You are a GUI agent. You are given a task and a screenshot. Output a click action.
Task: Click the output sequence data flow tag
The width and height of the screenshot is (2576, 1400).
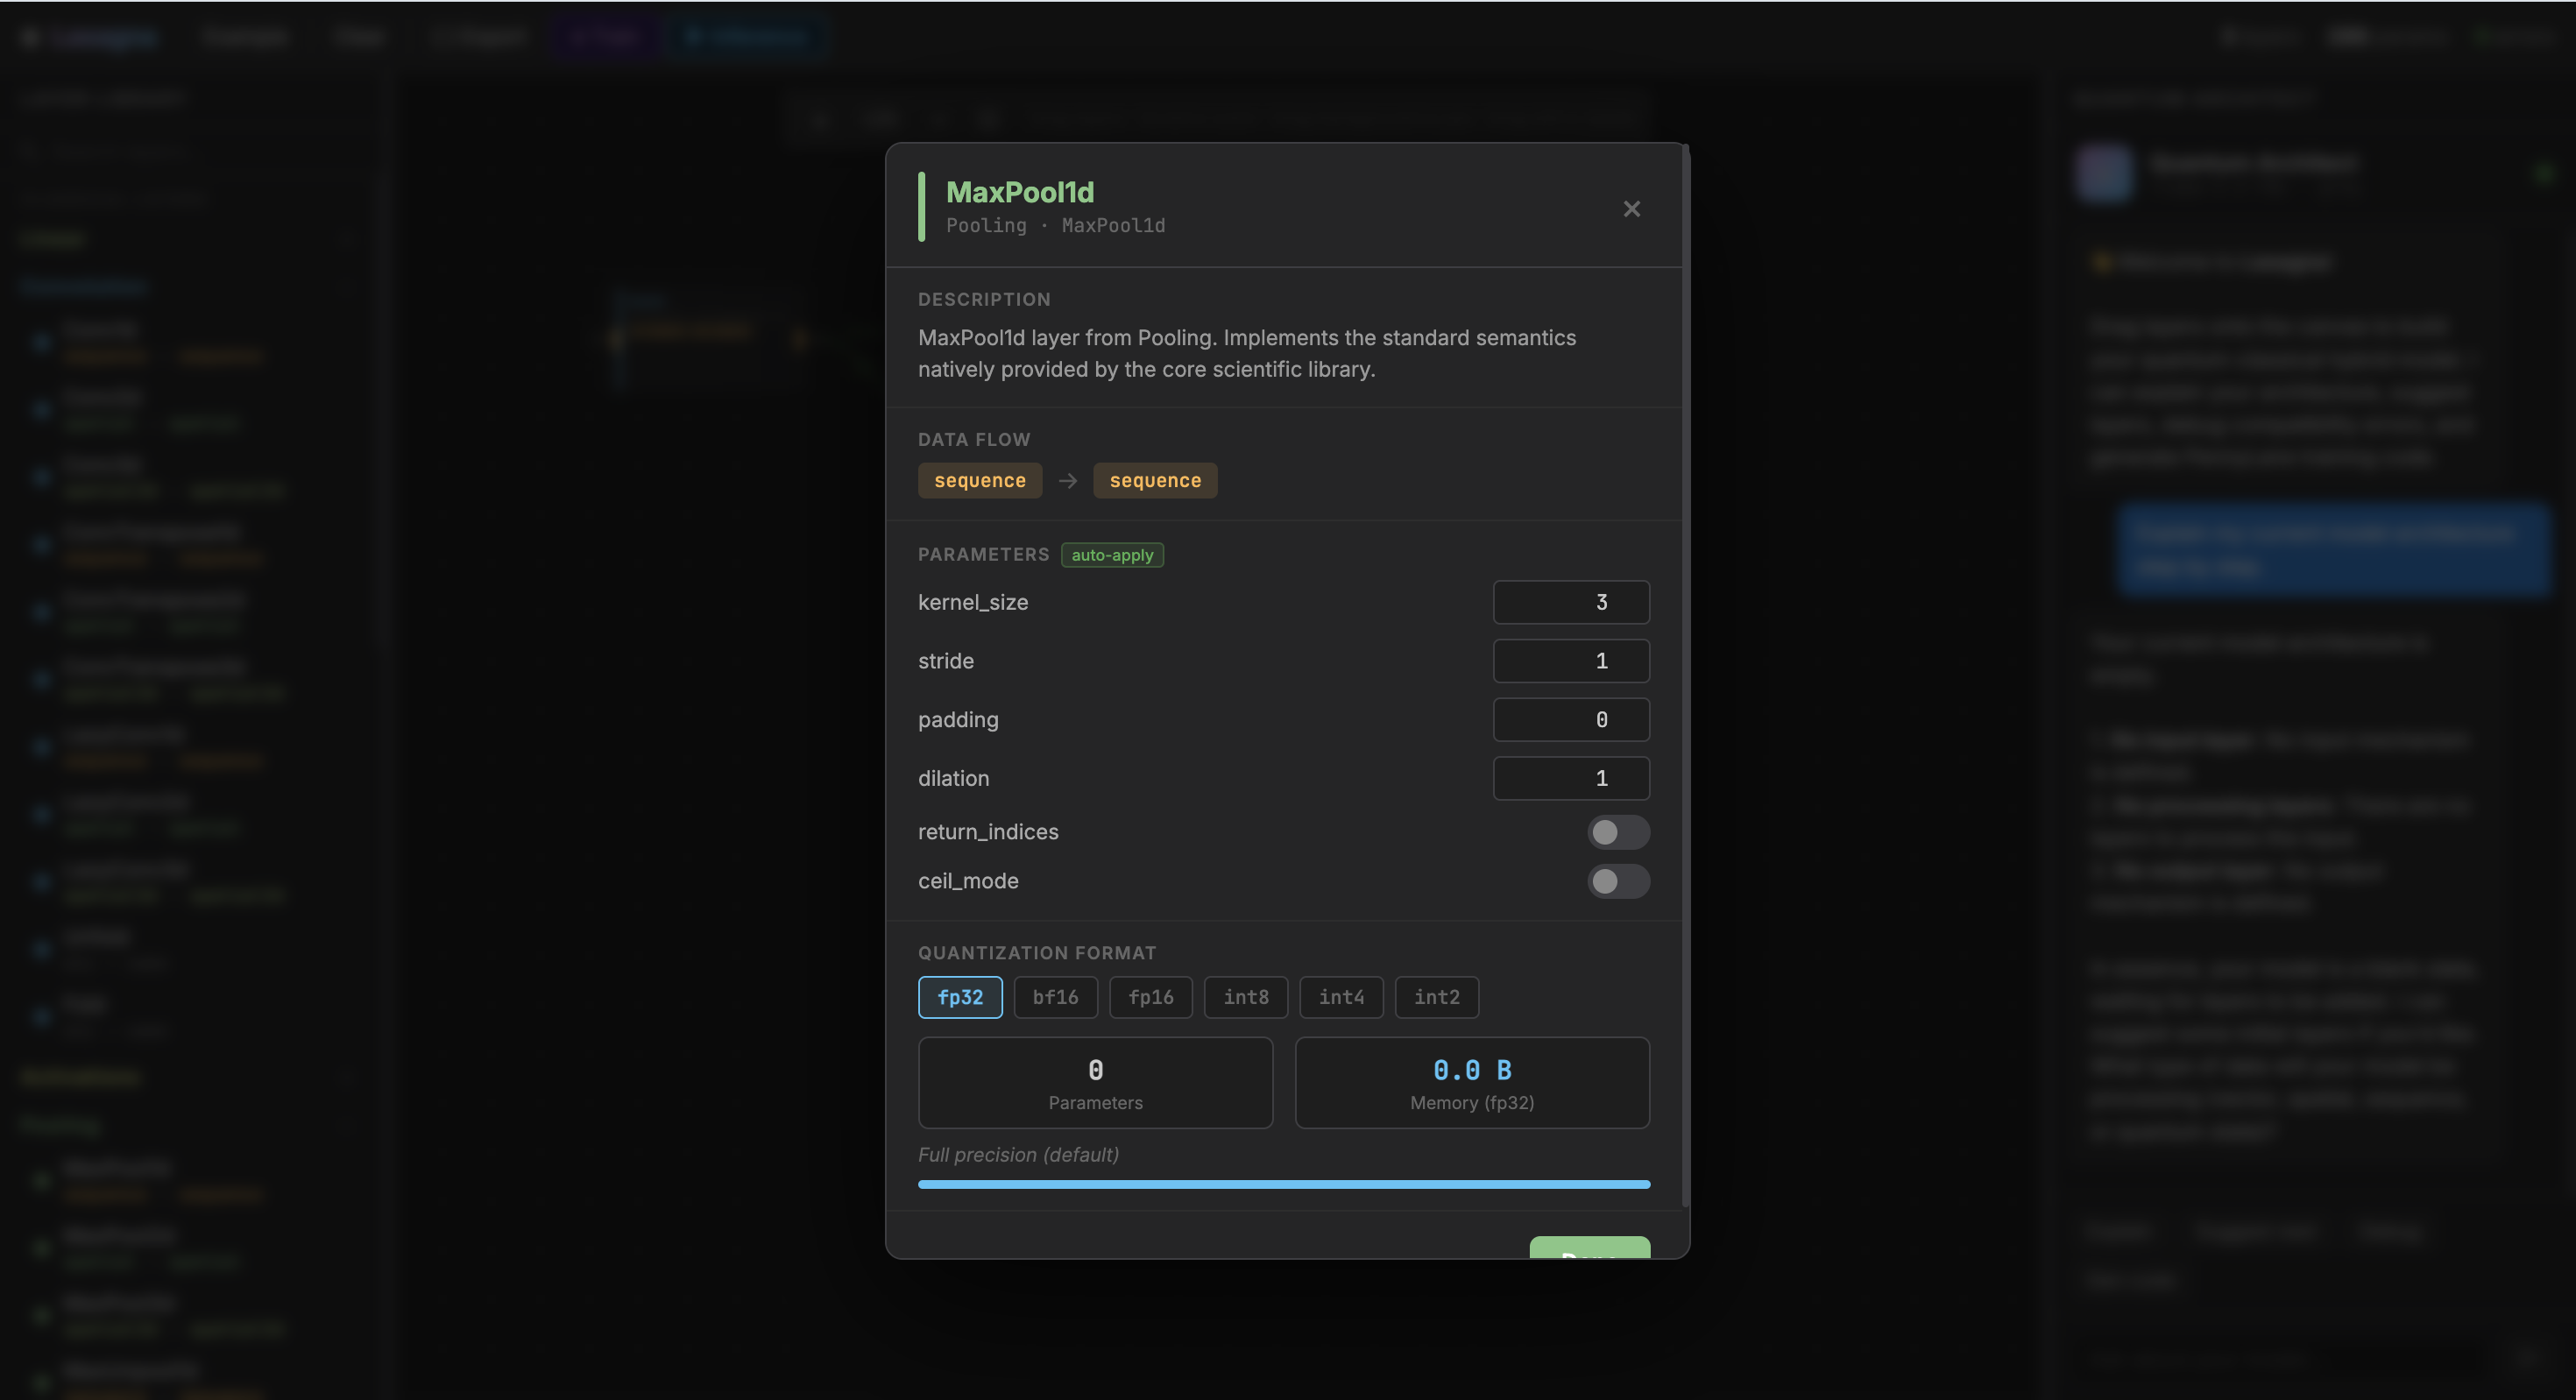point(1154,481)
